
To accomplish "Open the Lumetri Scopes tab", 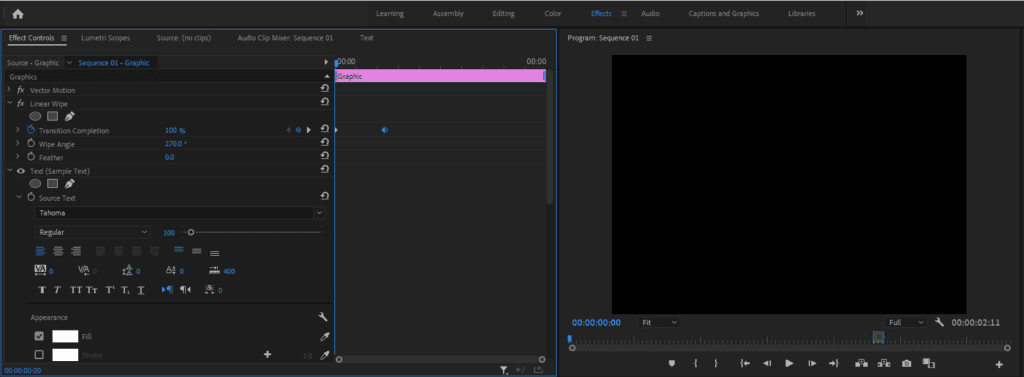I will (105, 38).
